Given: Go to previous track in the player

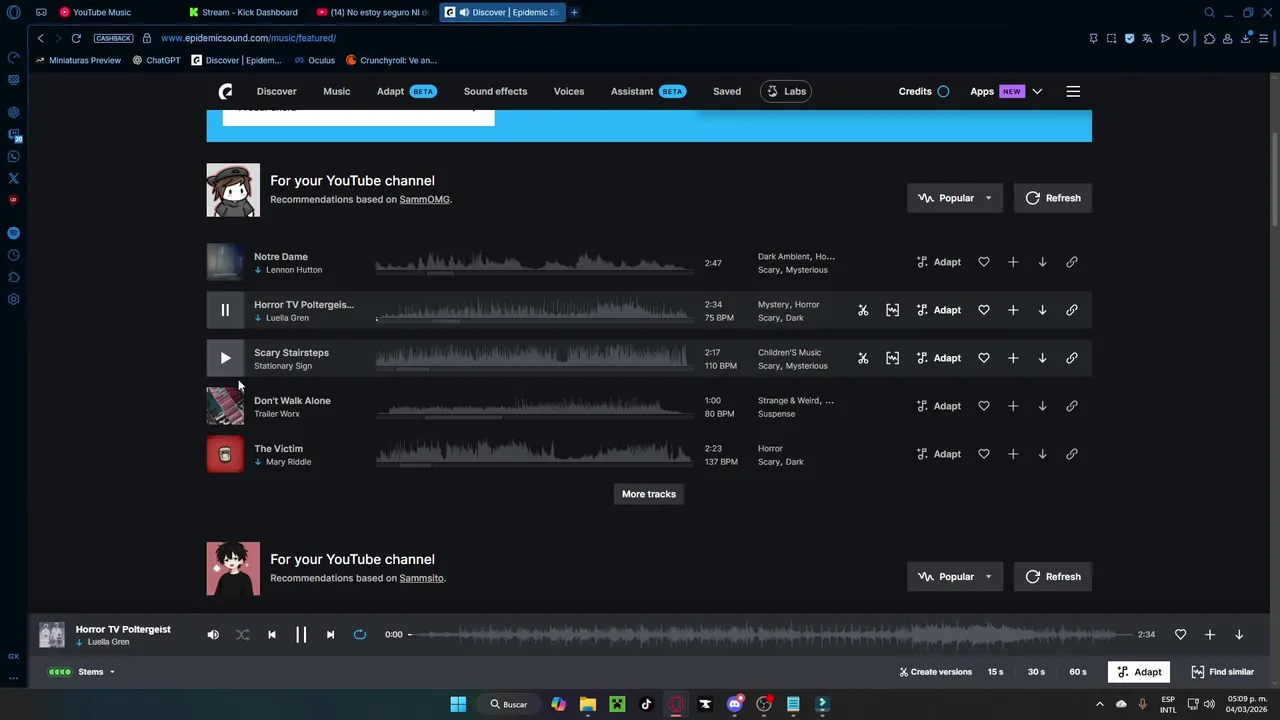Looking at the screenshot, I should [x=272, y=634].
